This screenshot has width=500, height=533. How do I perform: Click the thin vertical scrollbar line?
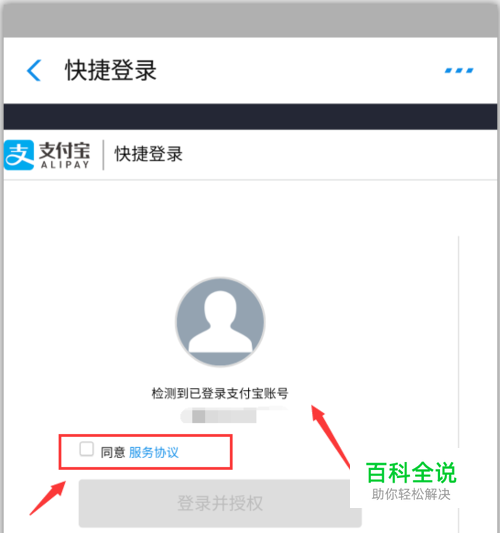459,342
